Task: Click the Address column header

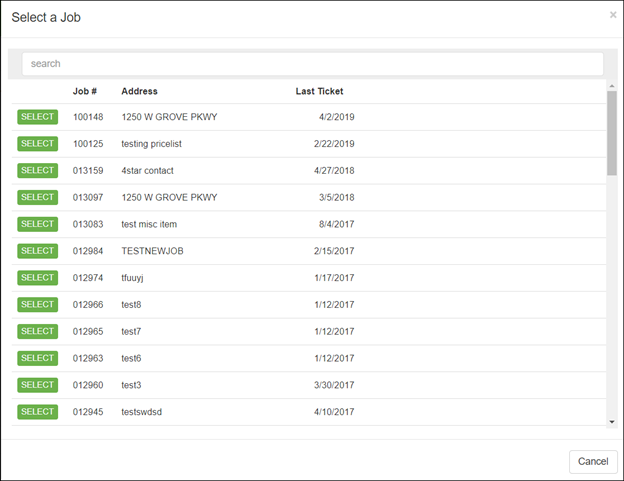Action: [x=139, y=91]
